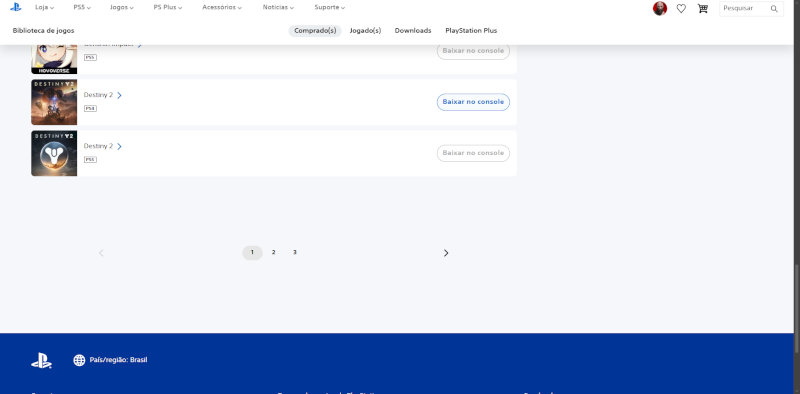Viewport: 800px width, 394px height.
Task: Go to next page with right arrow
Action: tap(446, 253)
